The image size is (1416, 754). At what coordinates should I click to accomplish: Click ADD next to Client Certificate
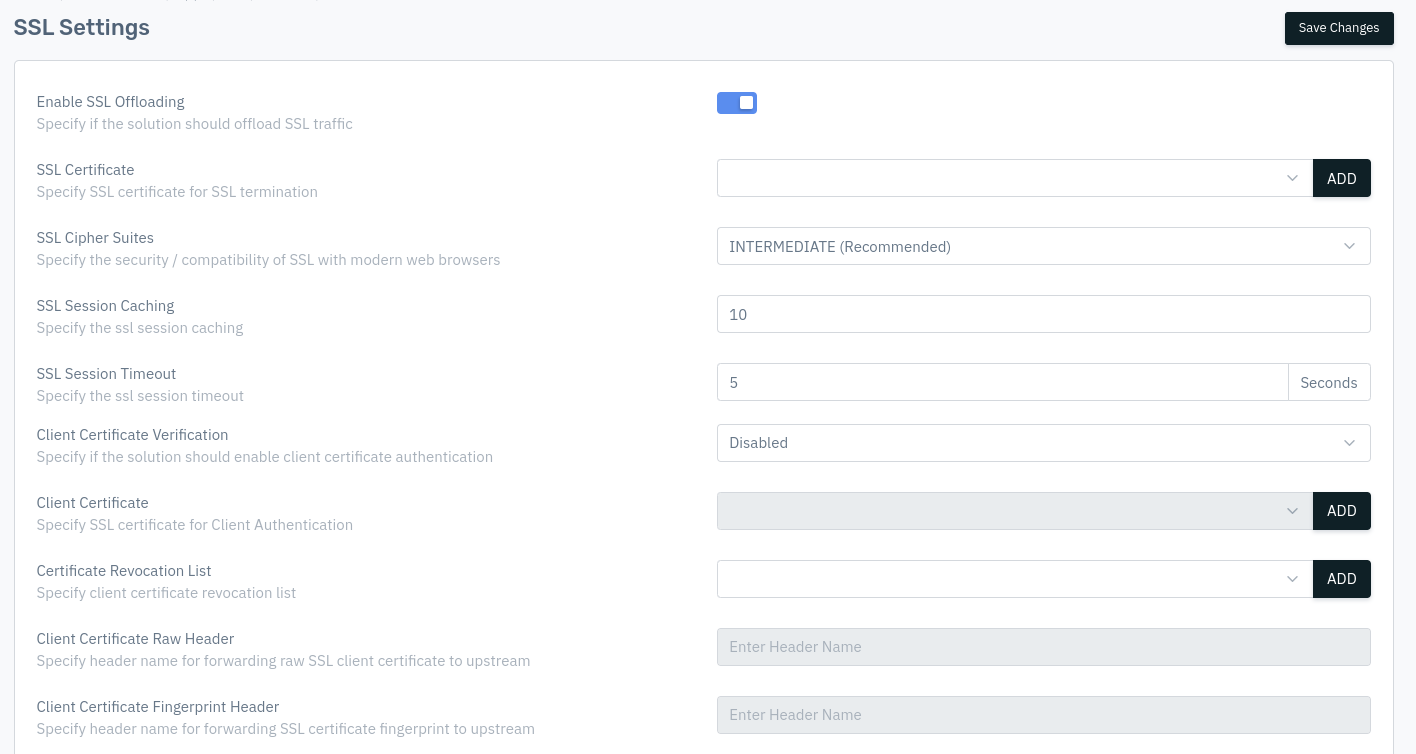pos(1341,511)
